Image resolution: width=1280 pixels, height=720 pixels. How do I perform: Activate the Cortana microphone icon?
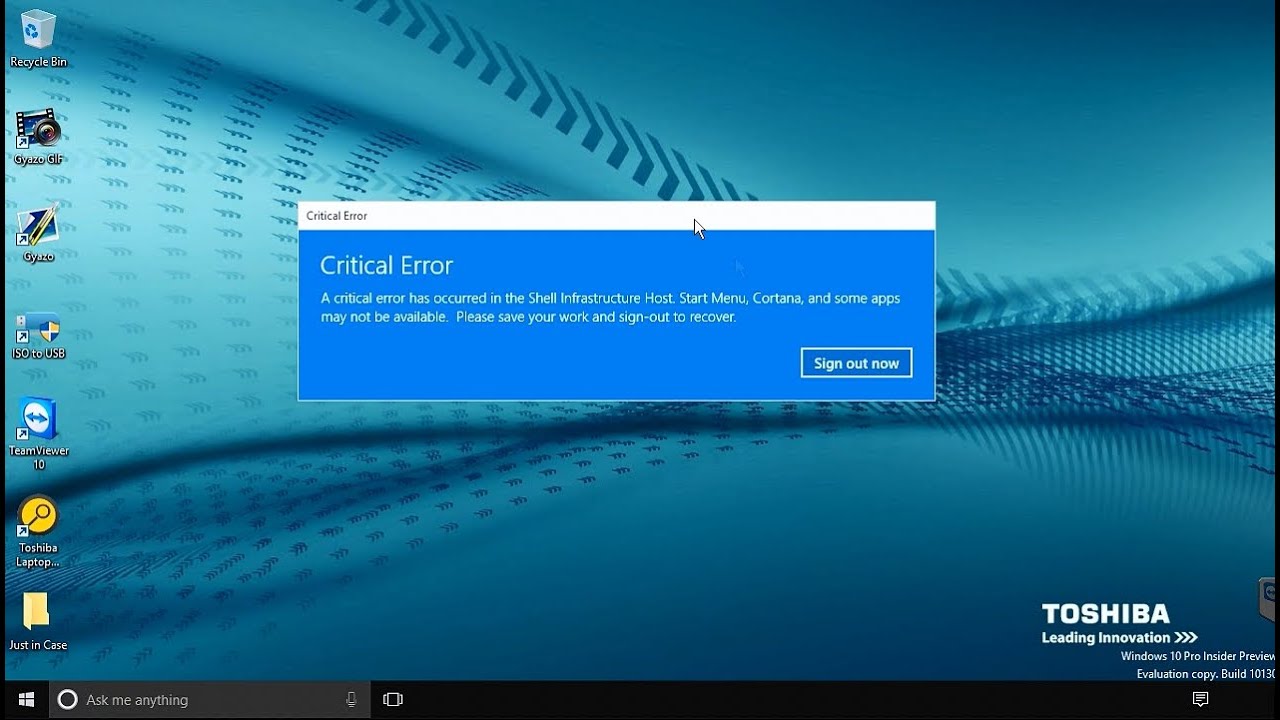351,700
